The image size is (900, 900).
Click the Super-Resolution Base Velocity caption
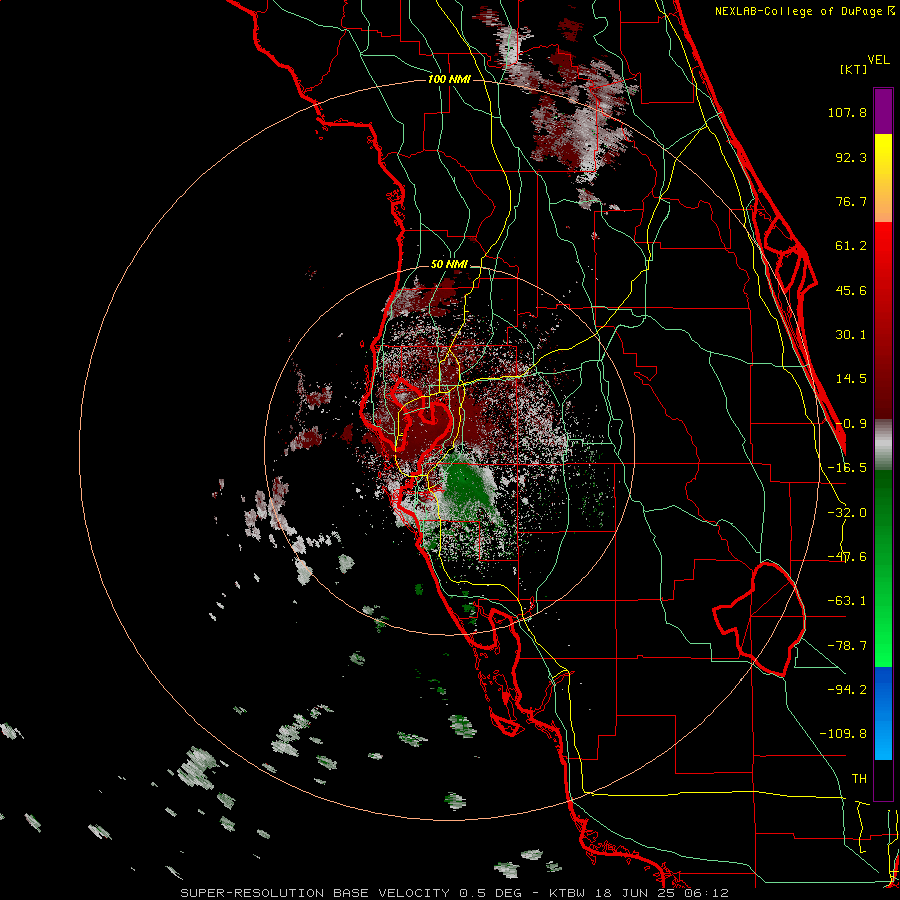454,893
